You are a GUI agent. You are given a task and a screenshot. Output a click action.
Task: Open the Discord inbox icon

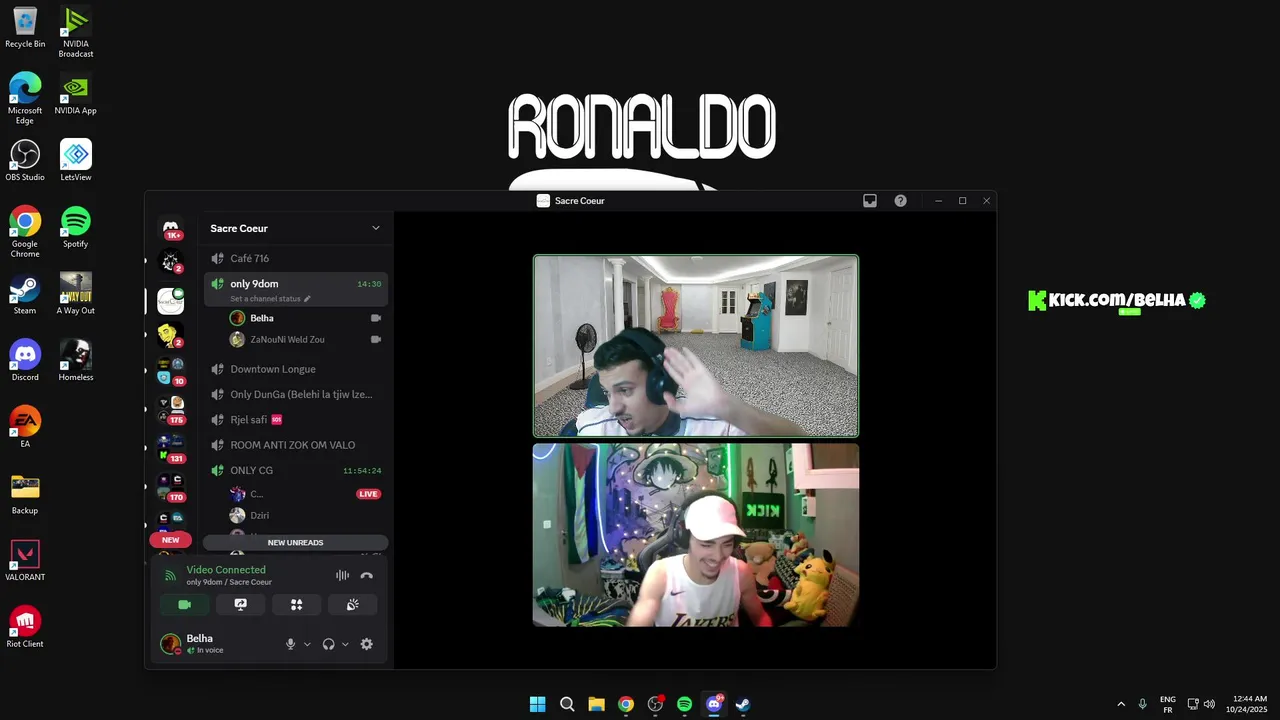click(870, 200)
